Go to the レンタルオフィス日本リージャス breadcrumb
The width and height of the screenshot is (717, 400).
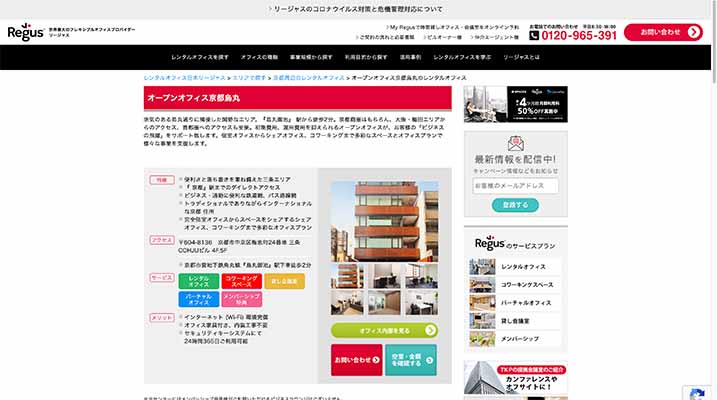pos(184,78)
